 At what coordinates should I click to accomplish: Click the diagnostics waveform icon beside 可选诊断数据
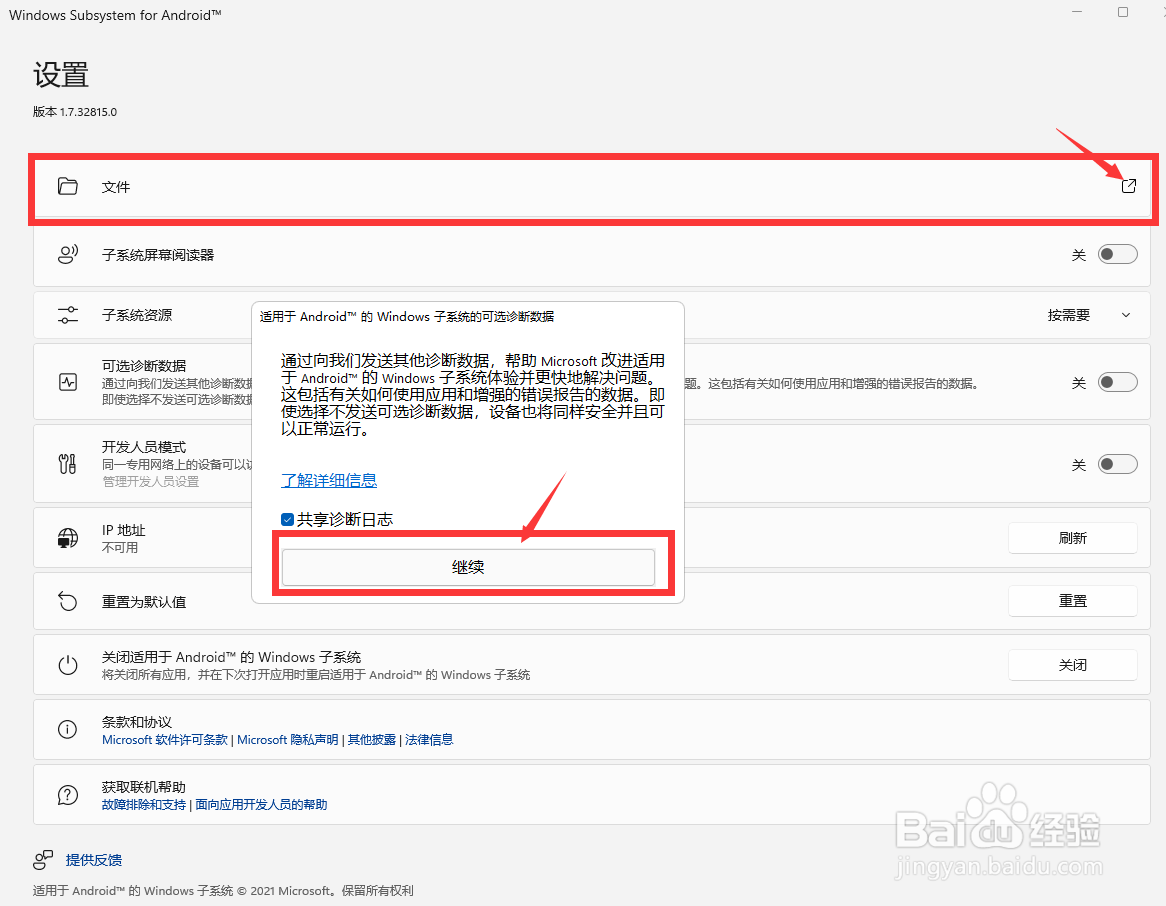[67, 381]
